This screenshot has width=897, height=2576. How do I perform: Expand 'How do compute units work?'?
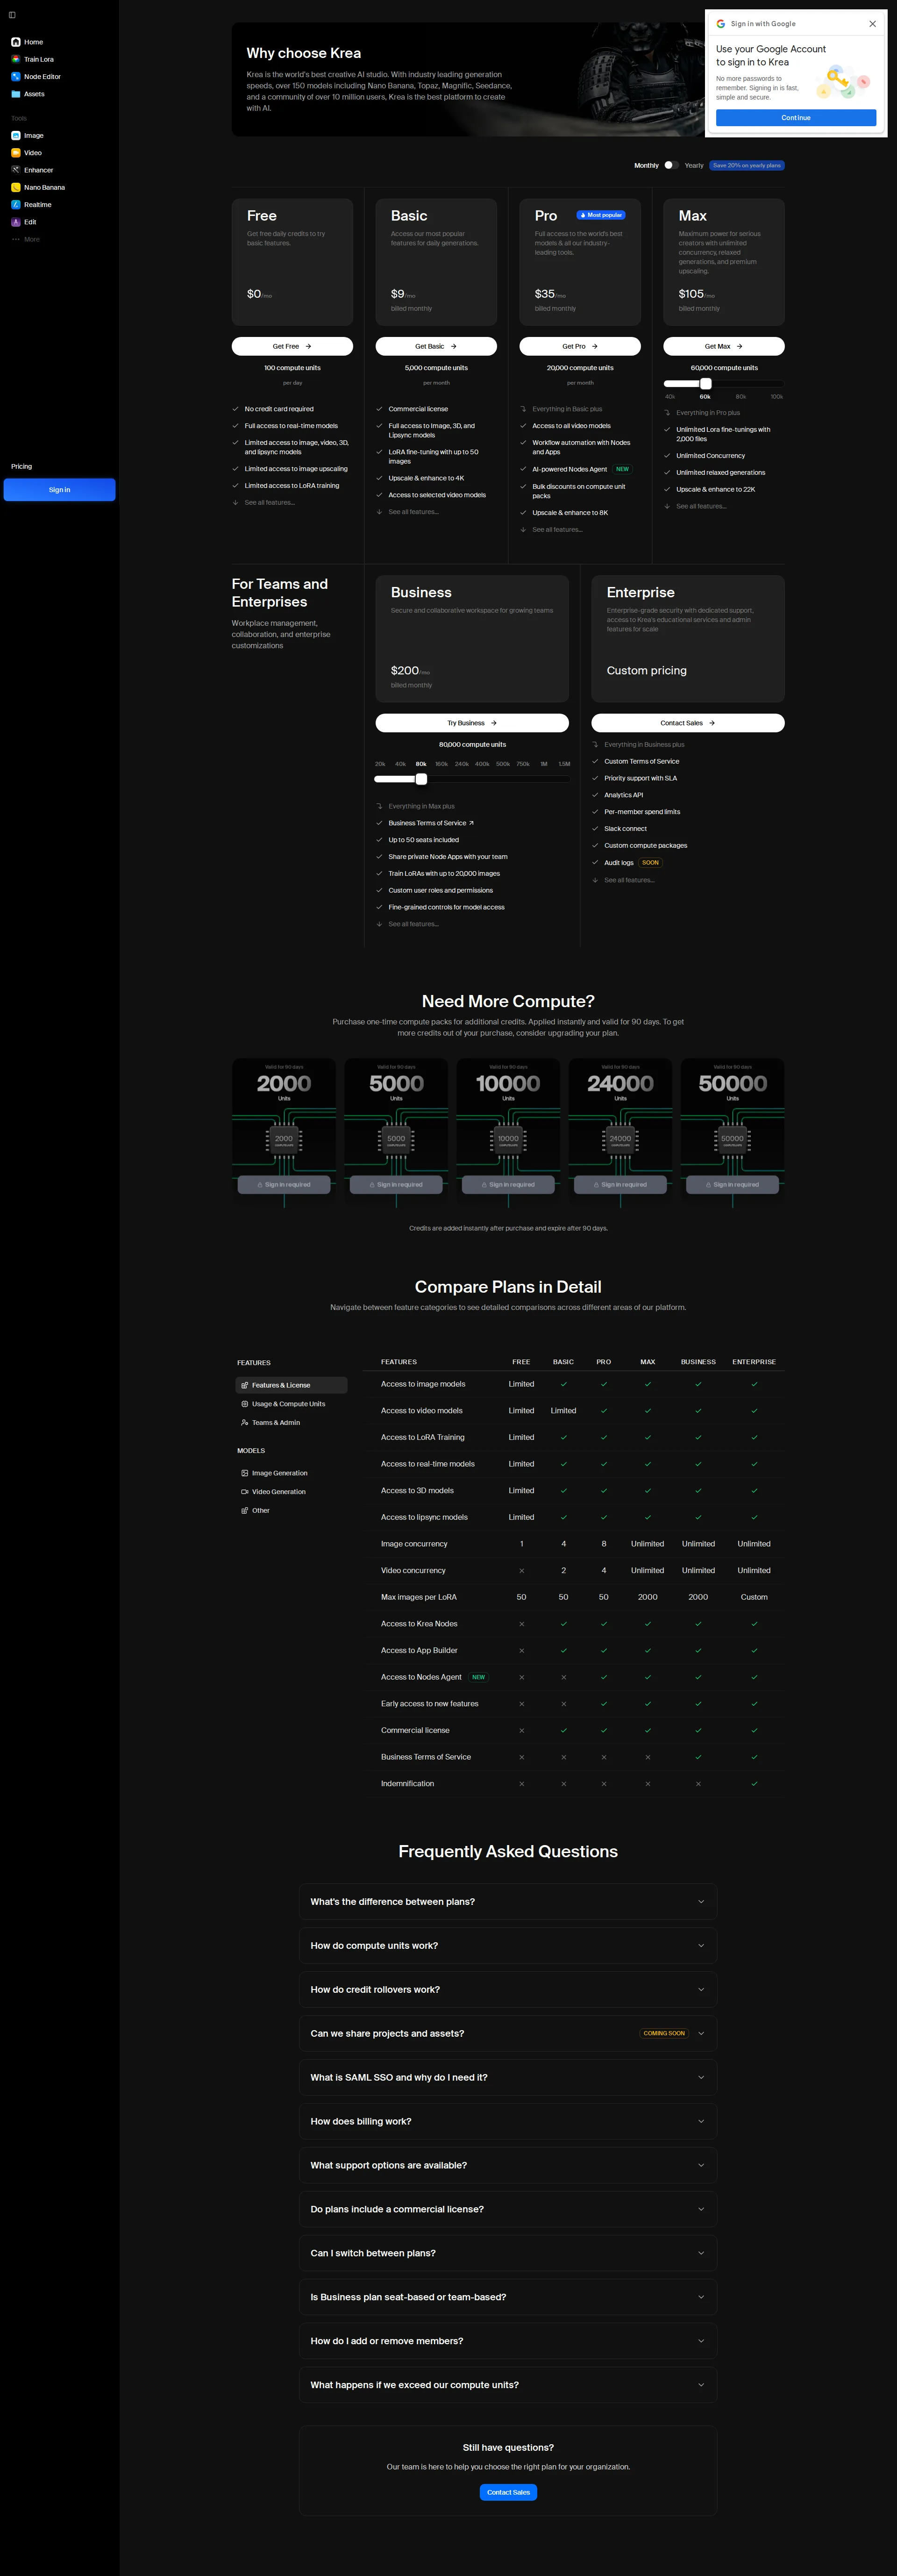point(507,1945)
